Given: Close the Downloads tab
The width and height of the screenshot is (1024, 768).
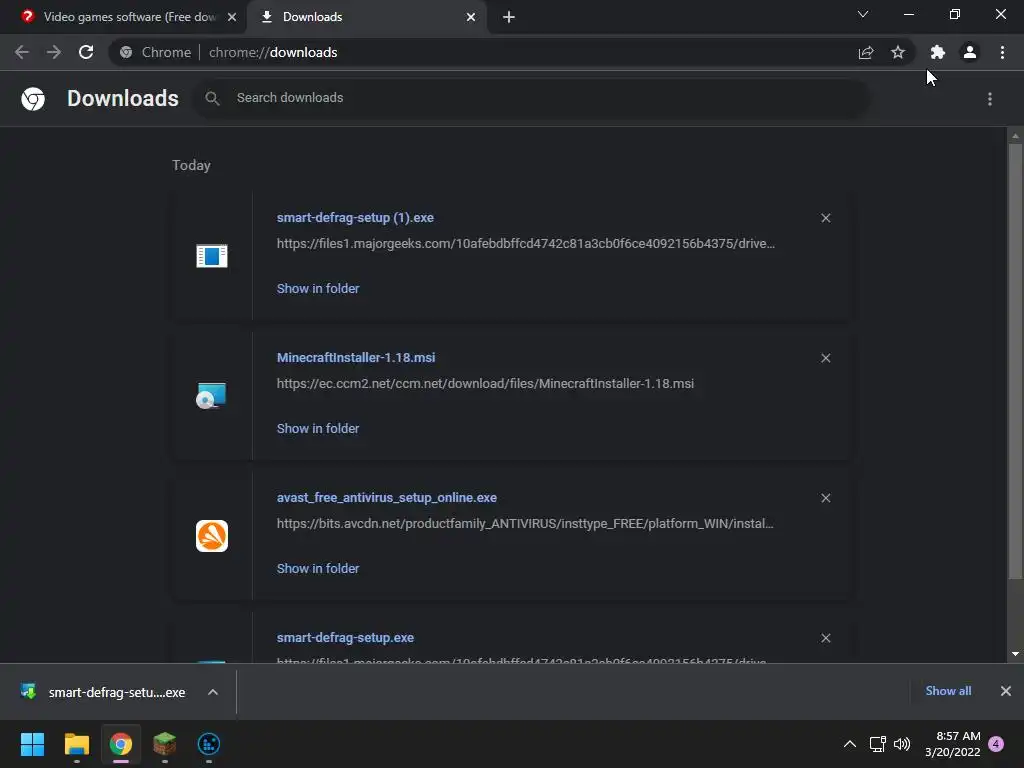Looking at the screenshot, I should 471,17.
